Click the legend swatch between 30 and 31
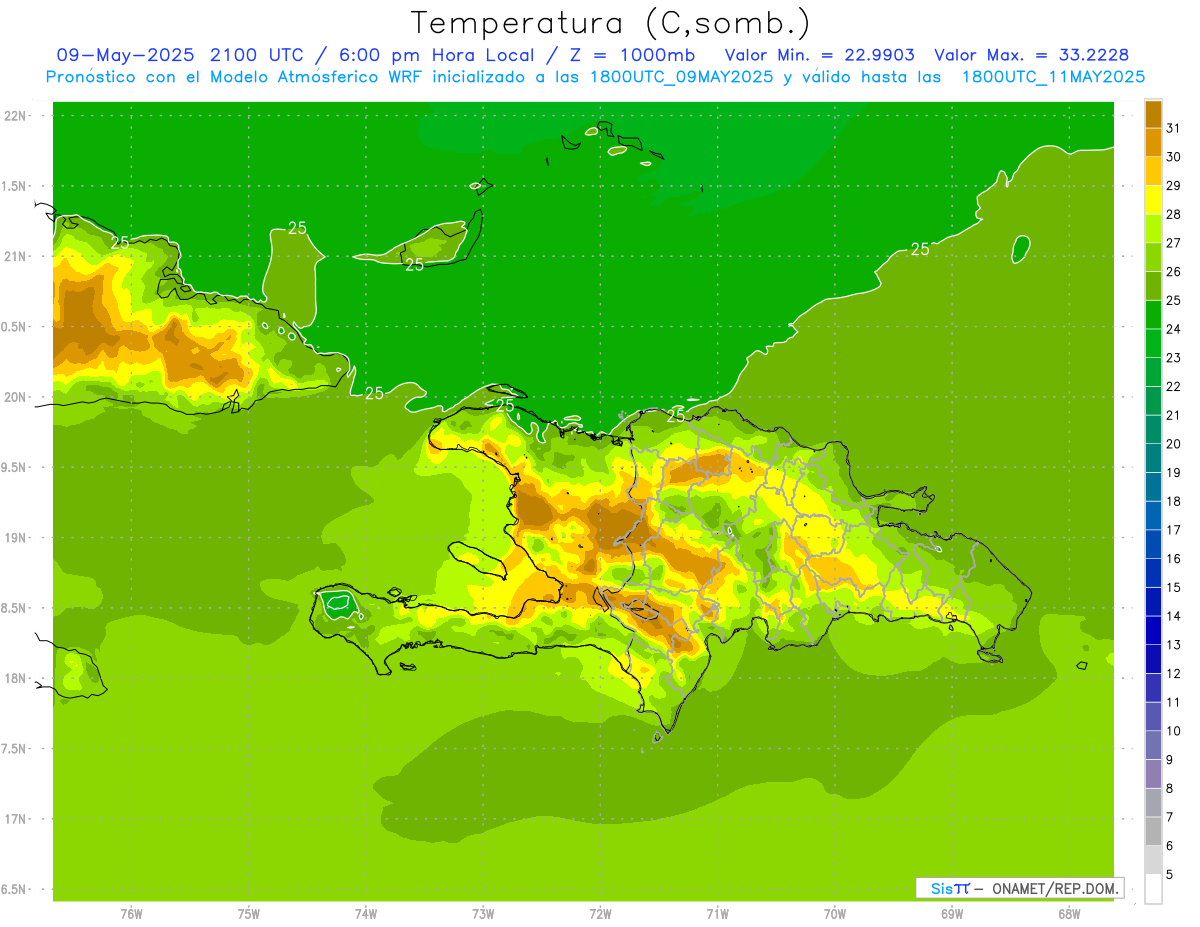 (x=1153, y=143)
